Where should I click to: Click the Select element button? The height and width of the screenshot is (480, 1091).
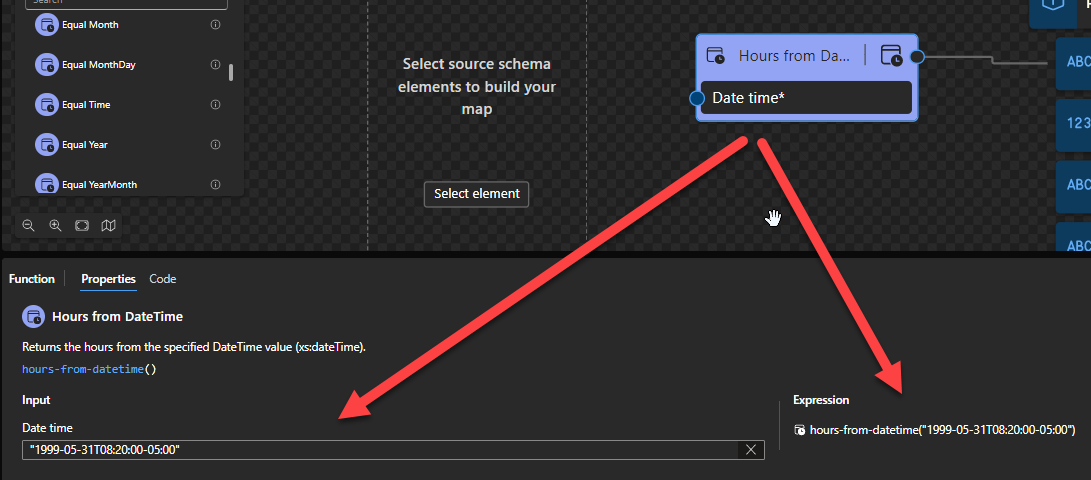pos(476,194)
